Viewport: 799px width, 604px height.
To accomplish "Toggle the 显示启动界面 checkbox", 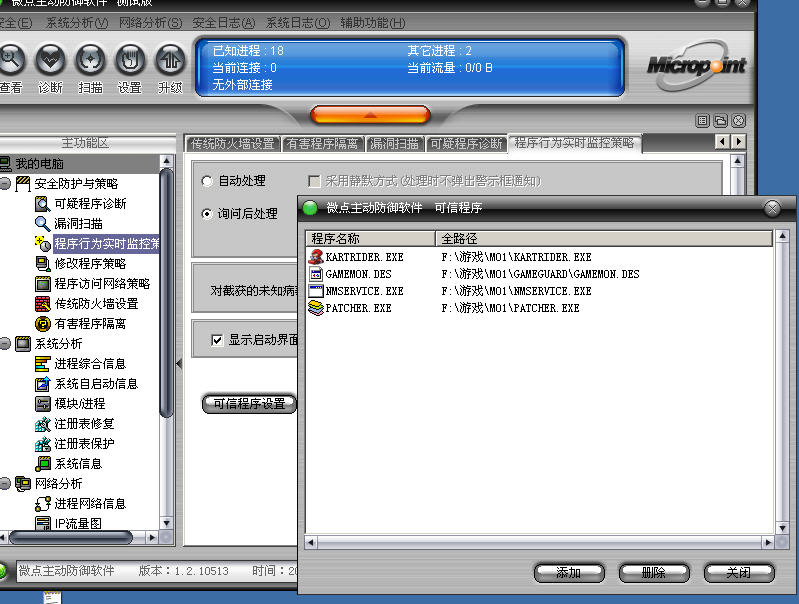I will click(217, 340).
